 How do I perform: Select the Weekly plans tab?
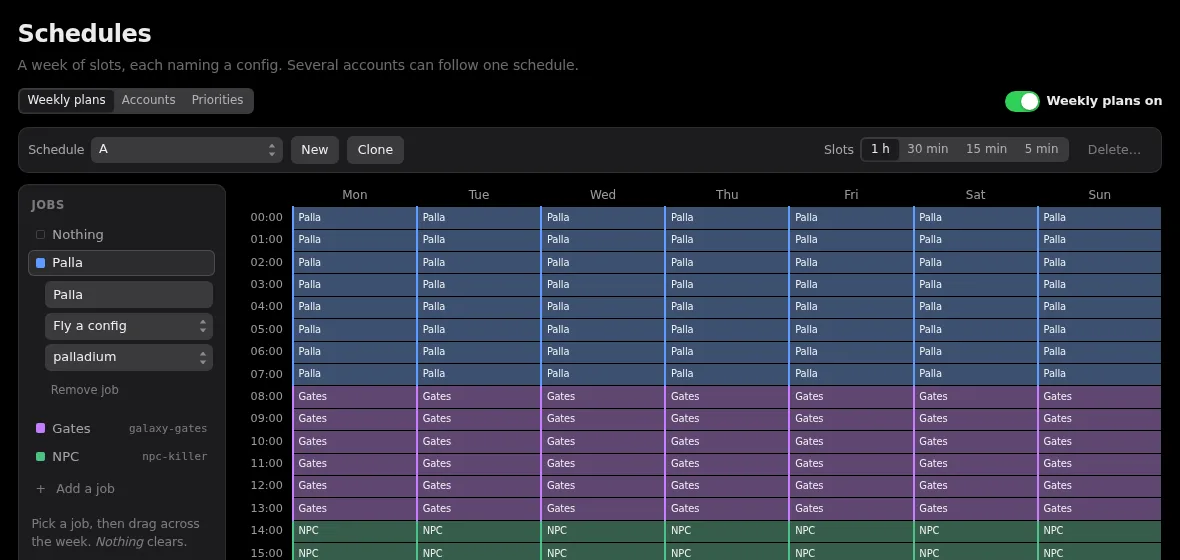click(x=66, y=100)
